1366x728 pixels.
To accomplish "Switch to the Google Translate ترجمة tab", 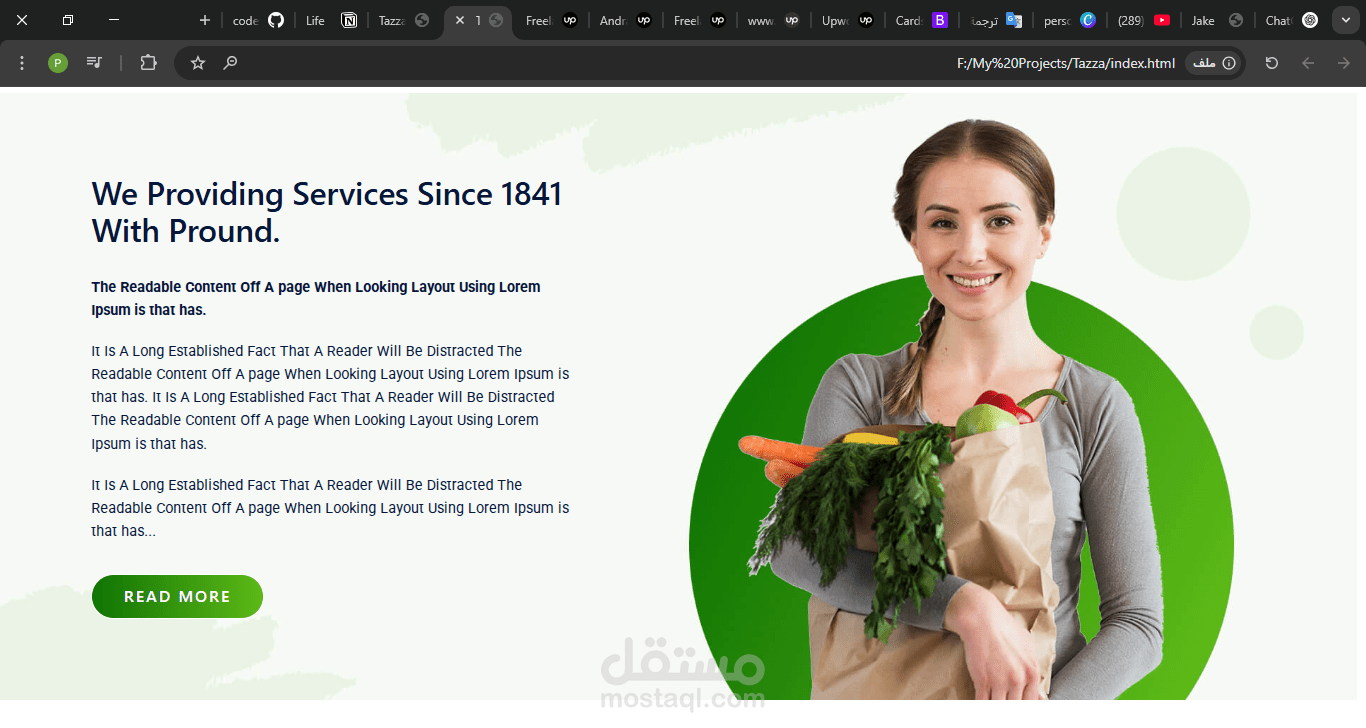I will 996,20.
